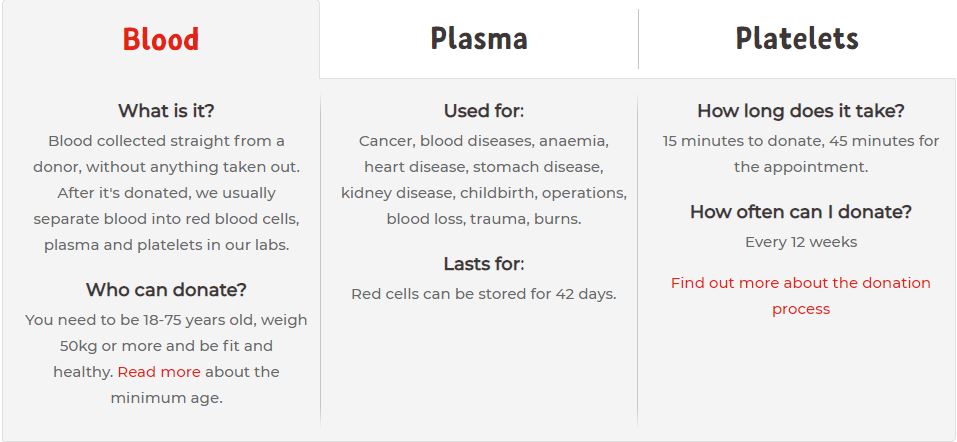
Task: Click the What is it? heading
Action: coord(166,111)
